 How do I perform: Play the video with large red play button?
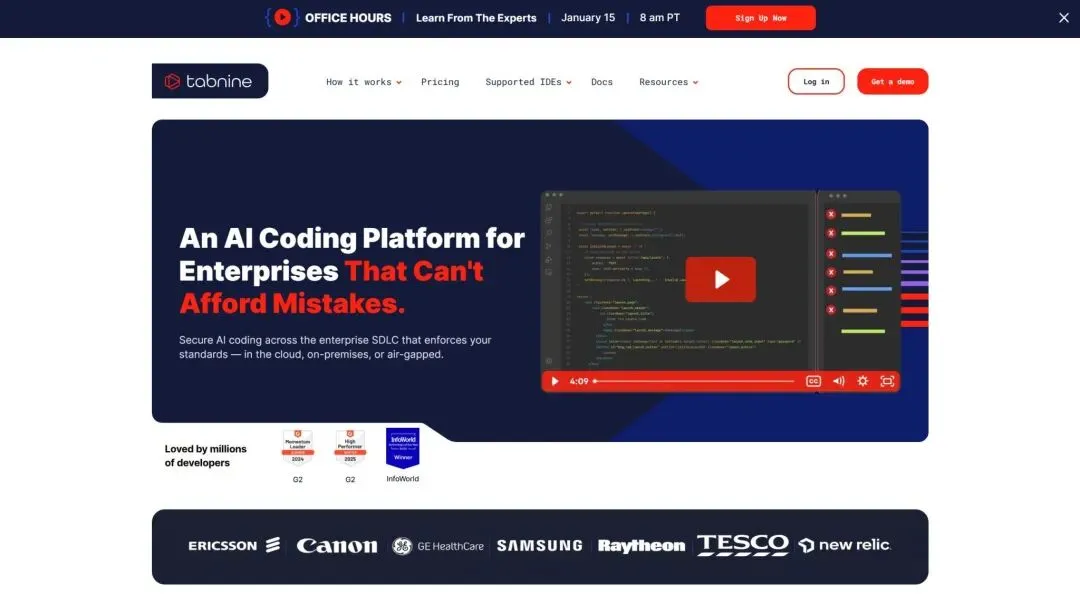point(720,279)
